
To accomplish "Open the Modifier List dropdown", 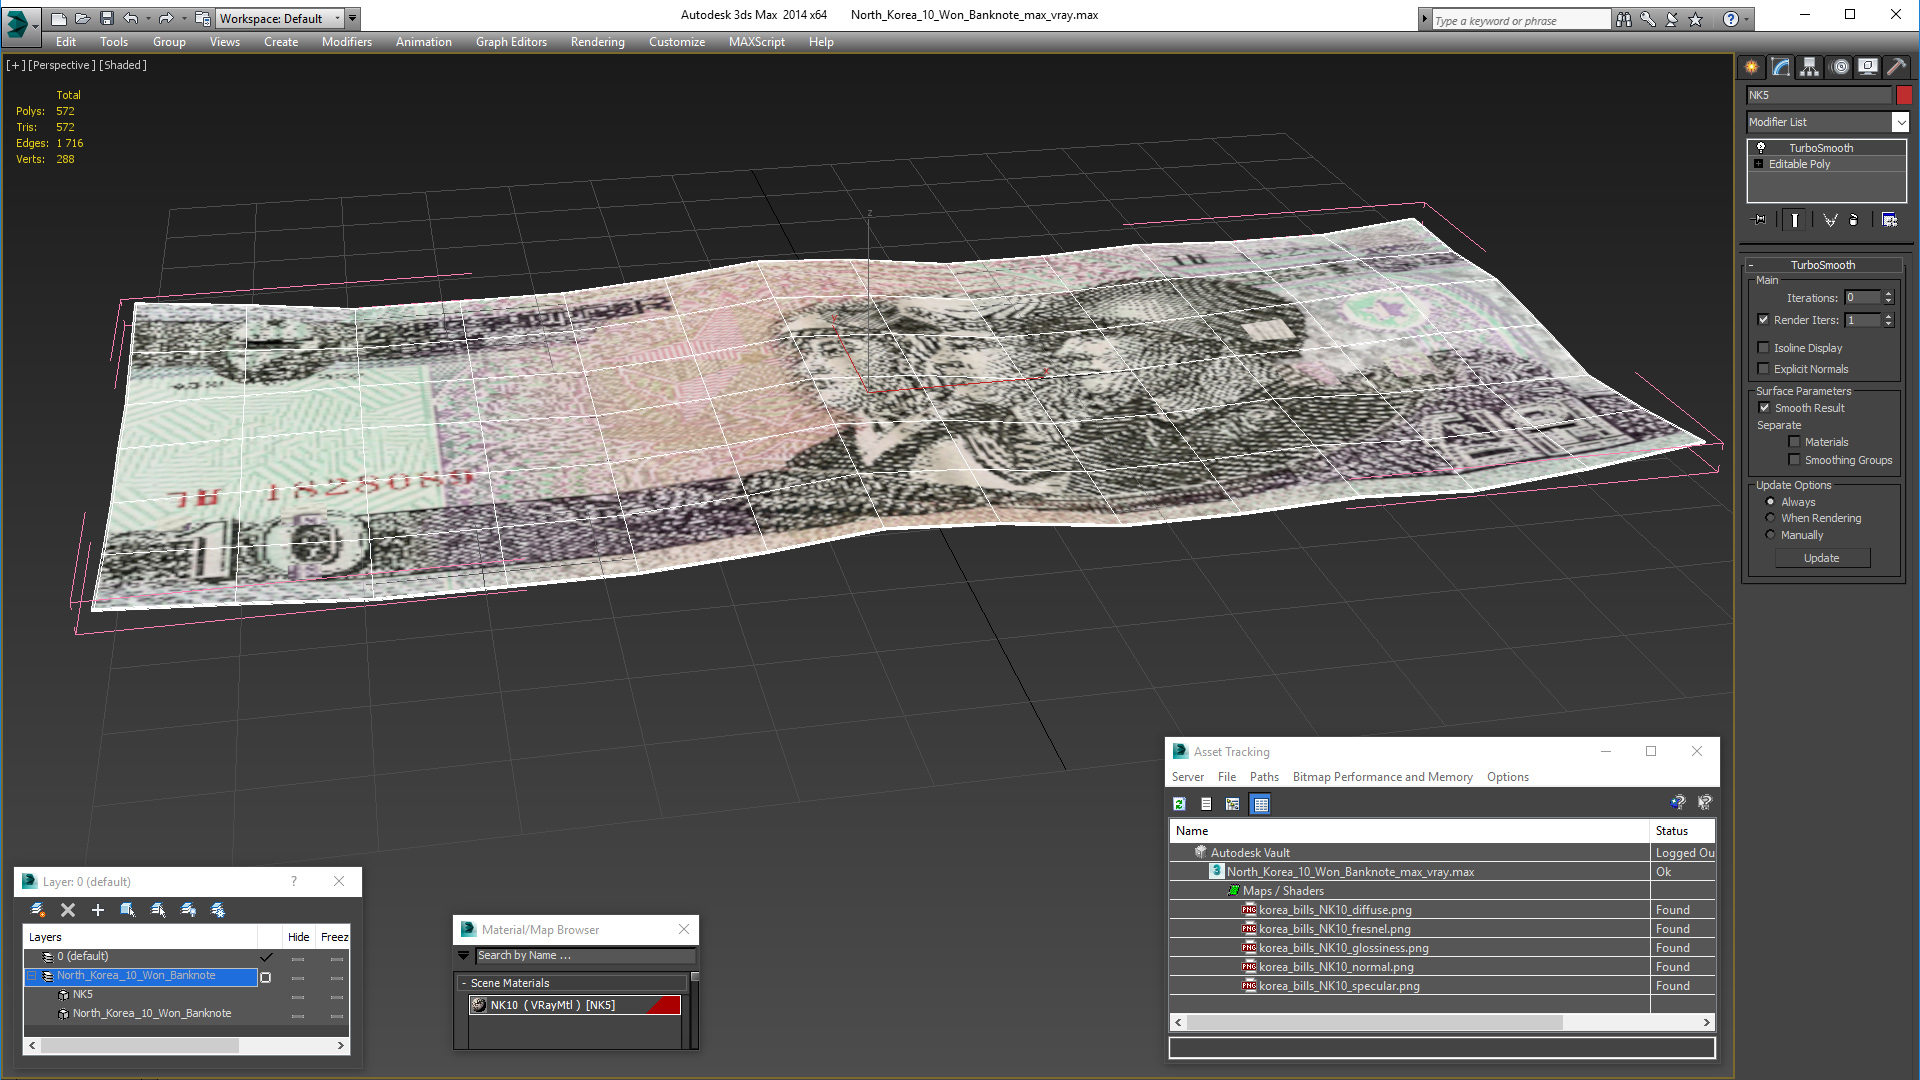I will click(x=1900, y=122).
